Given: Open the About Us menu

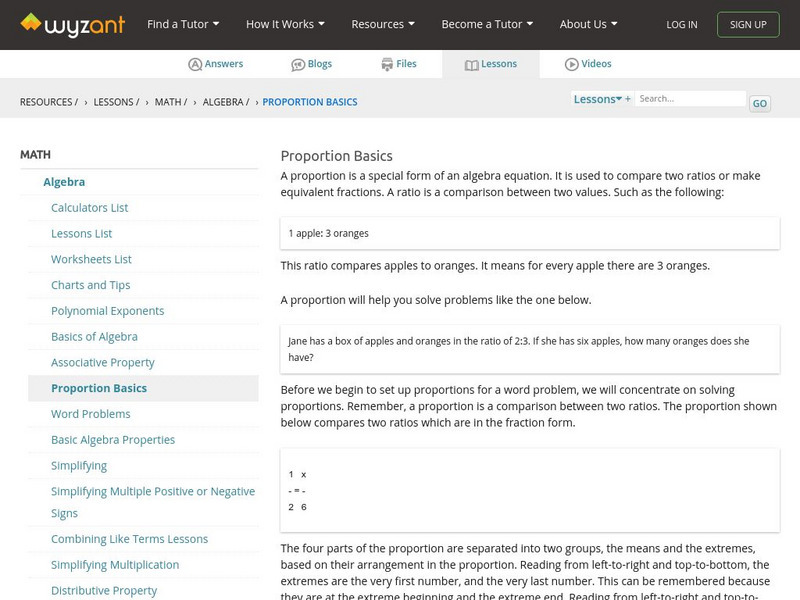Looking at the screenshot, I should pyautogui.click(x=588, y=24).
